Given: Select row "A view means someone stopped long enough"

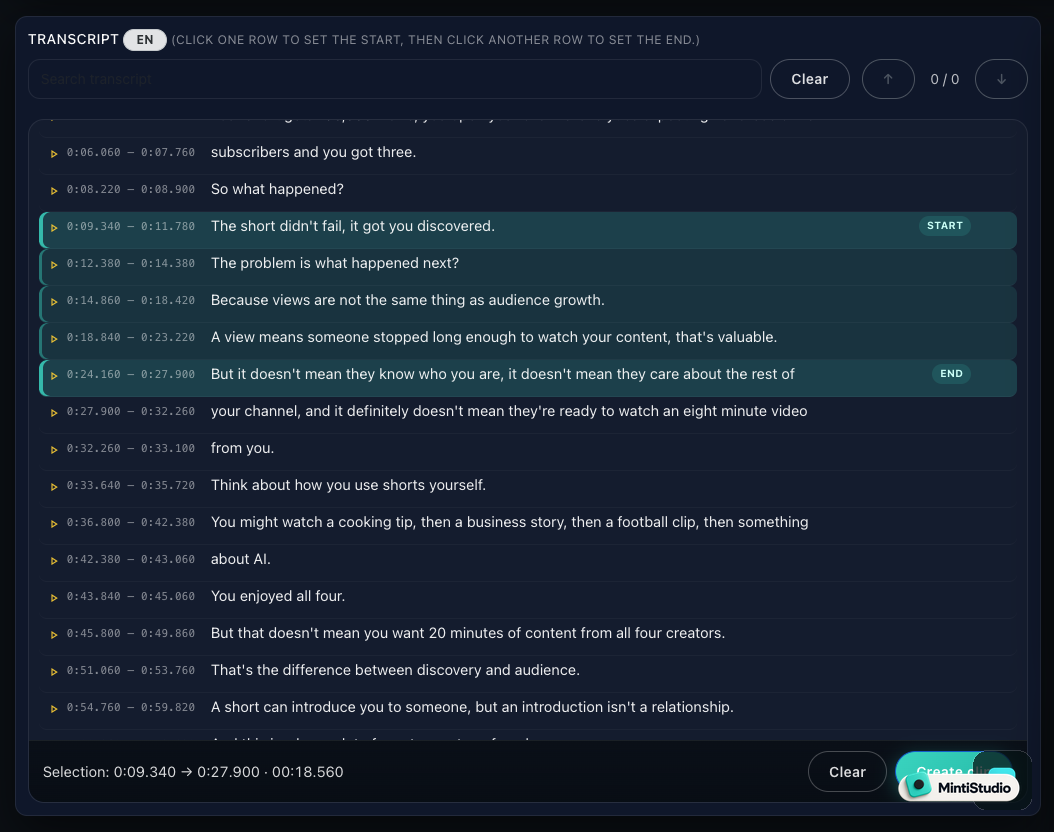Looking at the screenshot, I should click(x=528, y=341).
